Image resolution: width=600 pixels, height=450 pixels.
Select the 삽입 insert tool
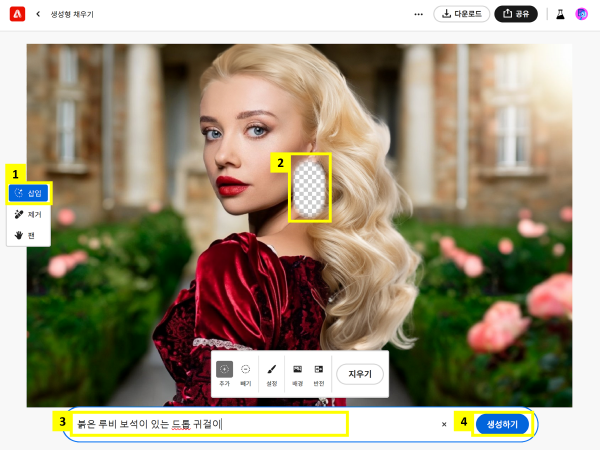[29, 193]
